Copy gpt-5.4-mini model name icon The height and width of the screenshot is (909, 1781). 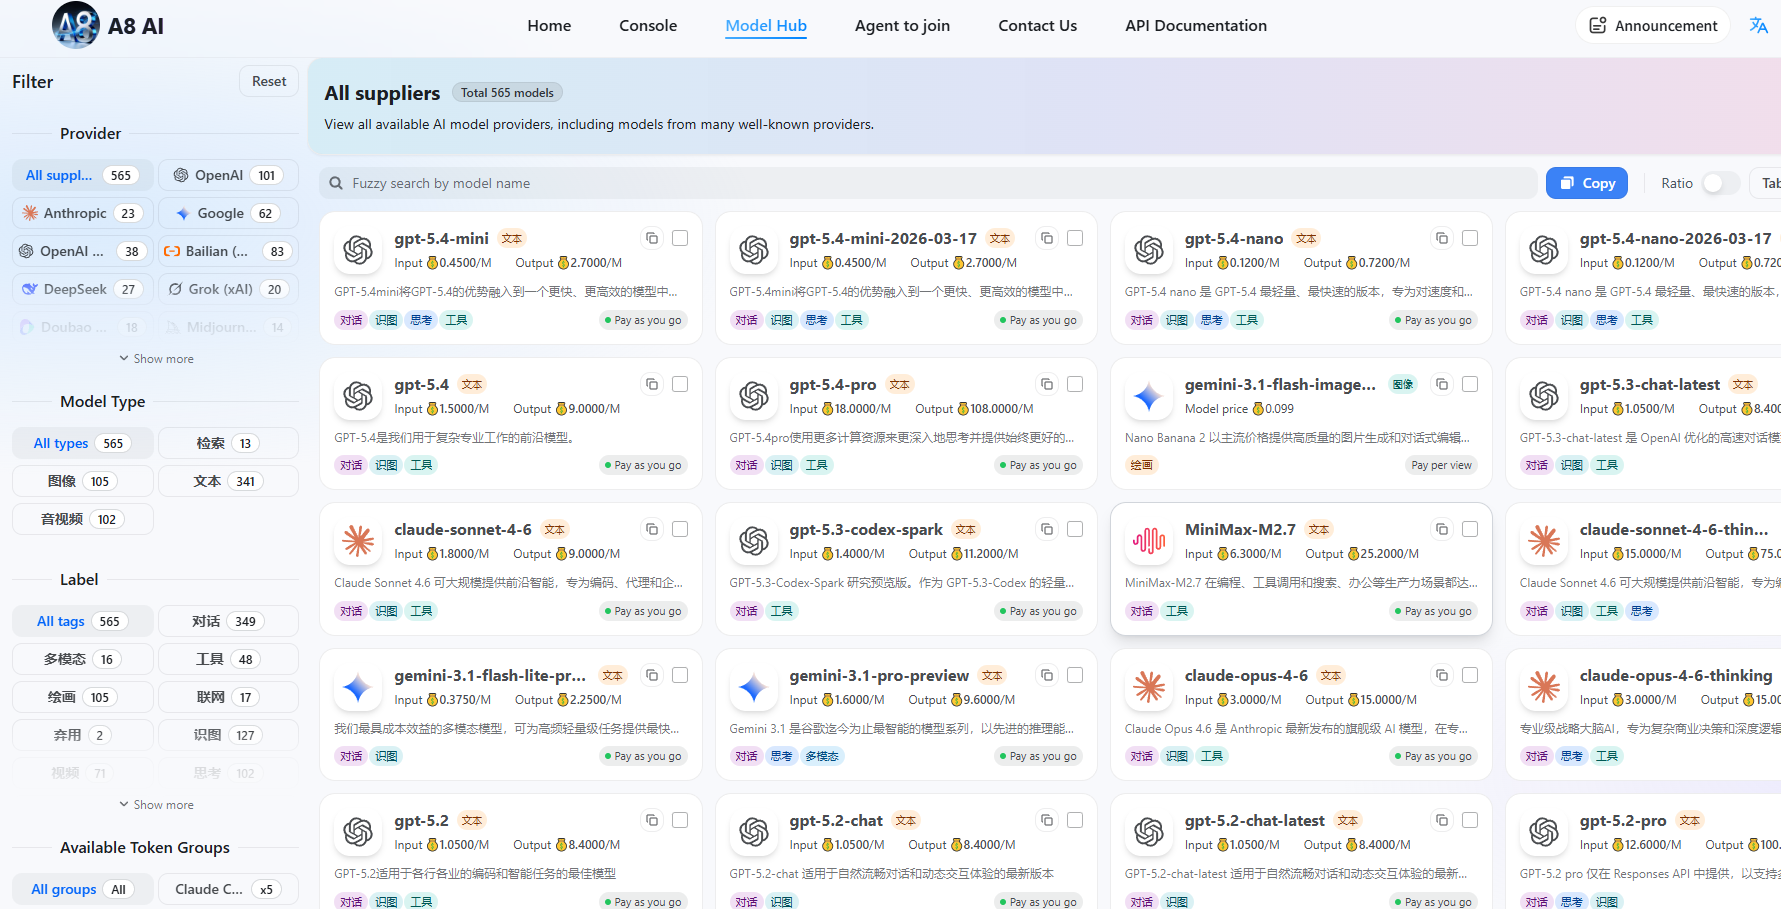(x=652, y=238)
